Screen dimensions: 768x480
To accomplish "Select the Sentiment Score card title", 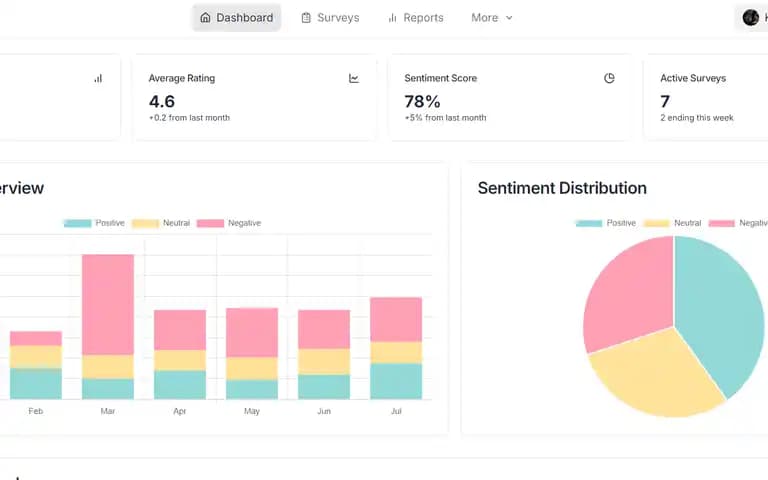I will point(440,78).
